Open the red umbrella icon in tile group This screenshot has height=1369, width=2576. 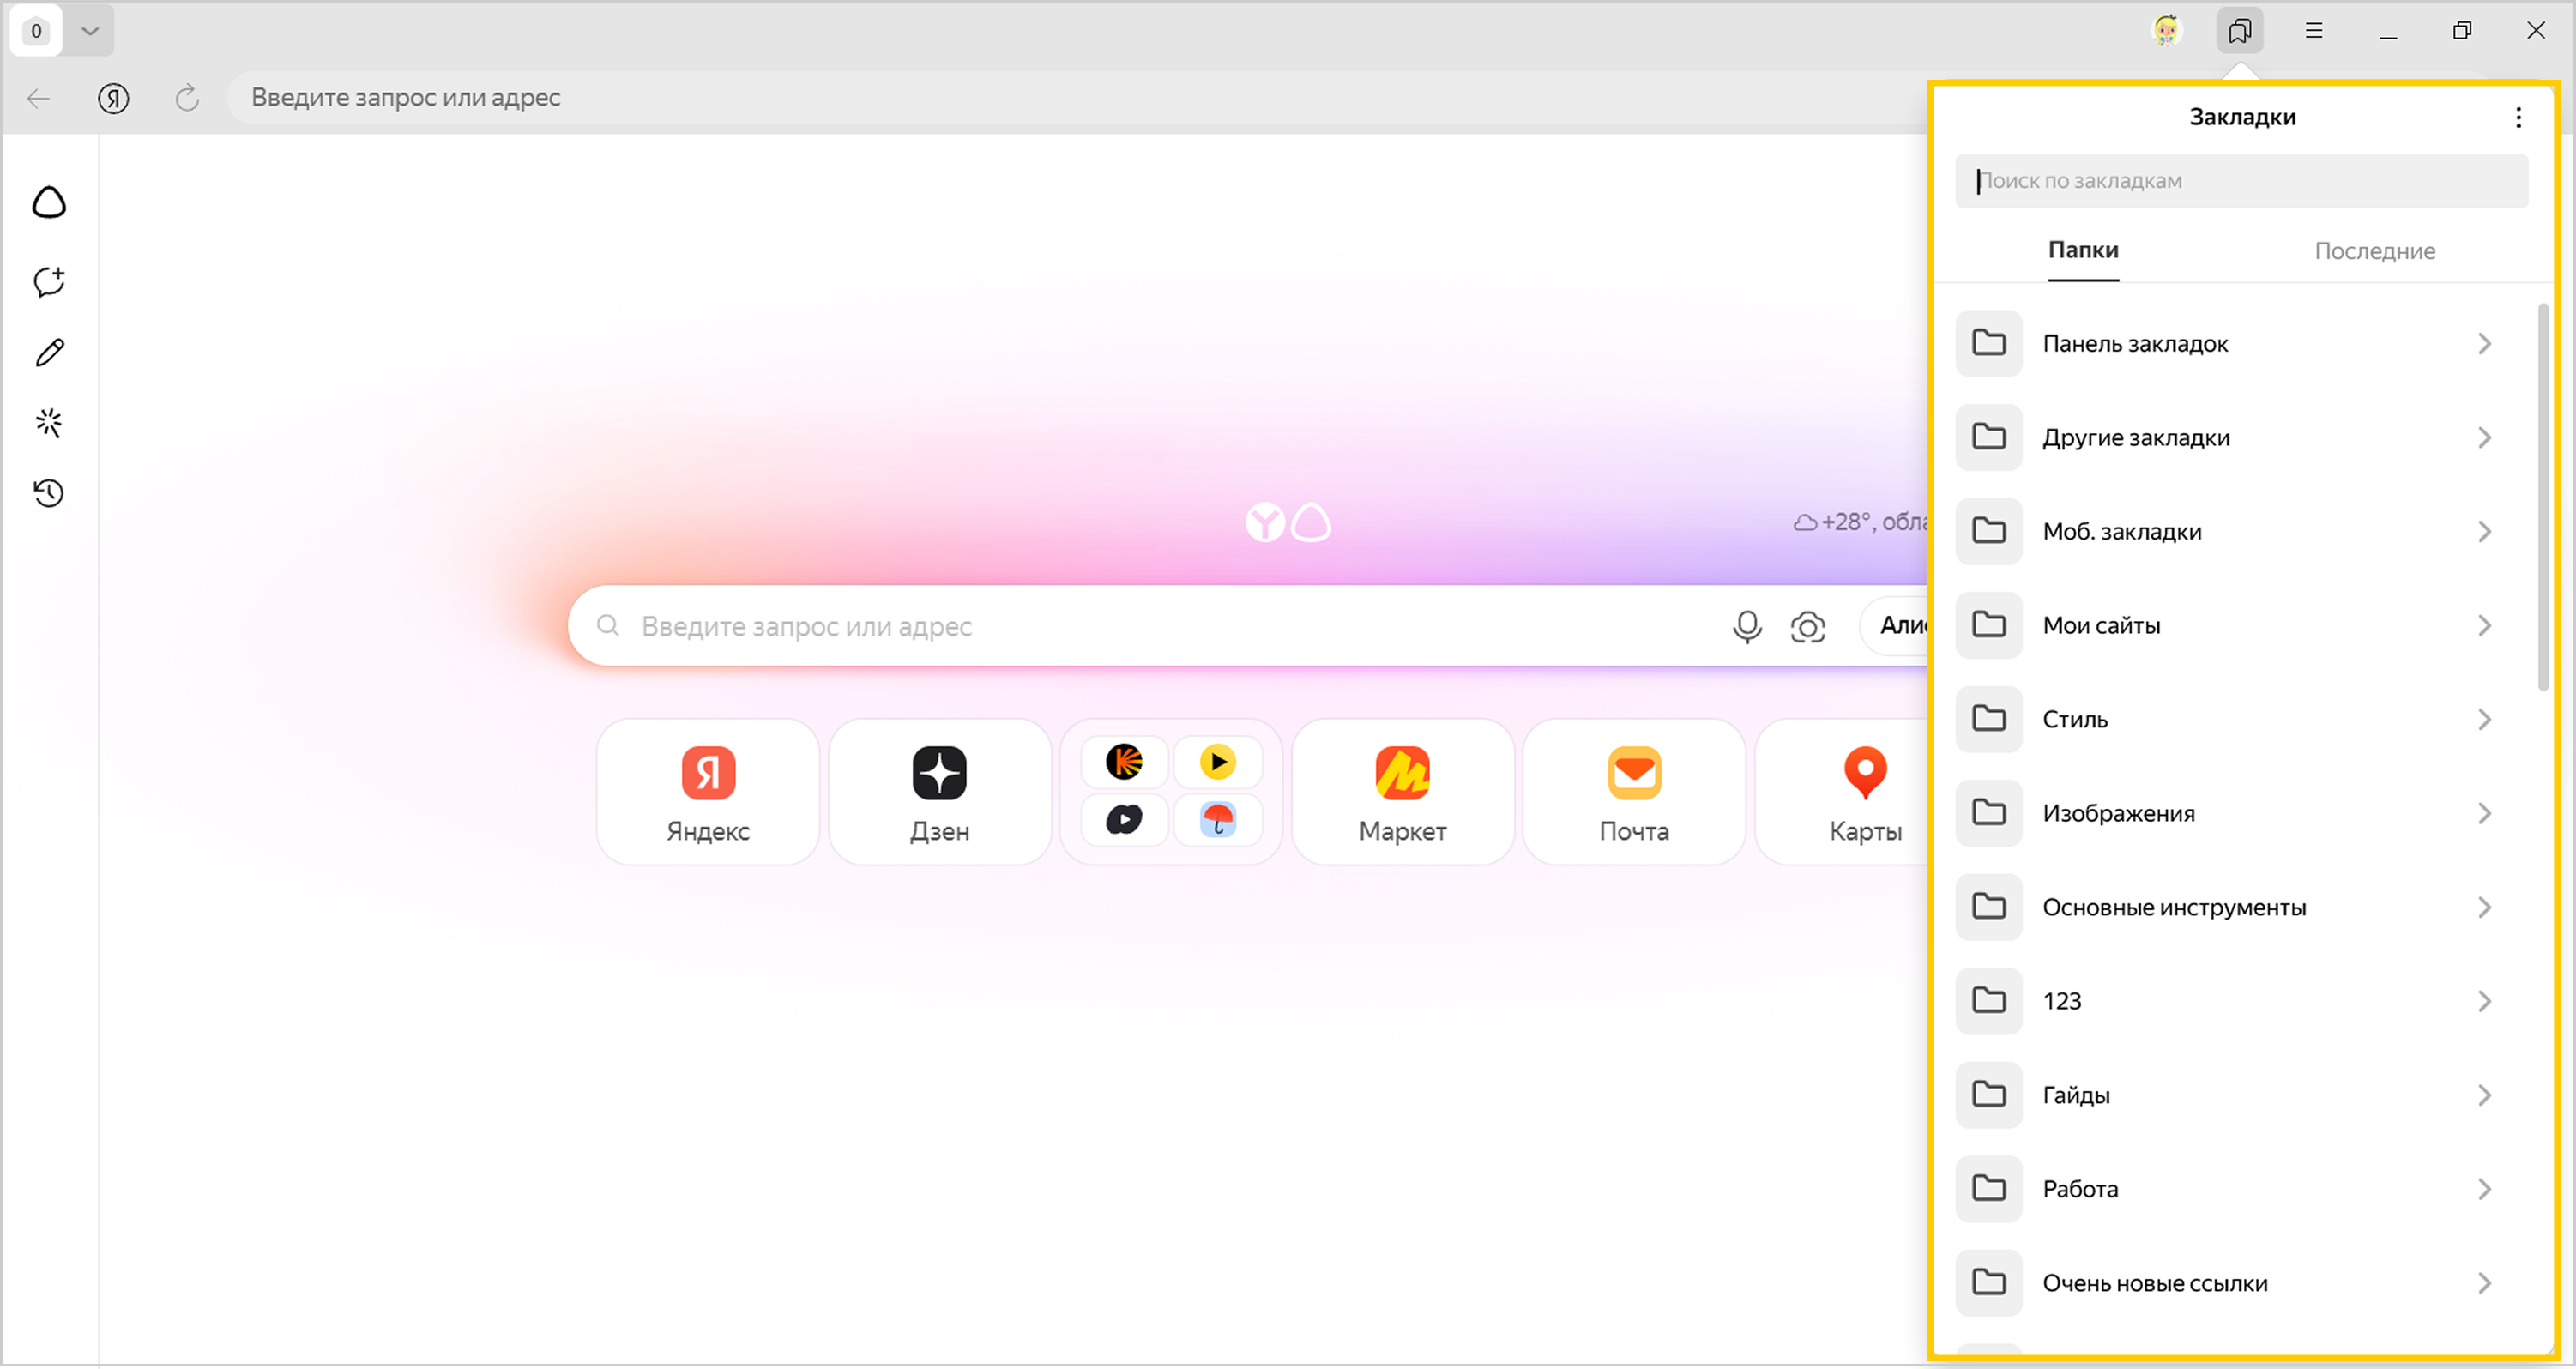(x=1217, y=820)
